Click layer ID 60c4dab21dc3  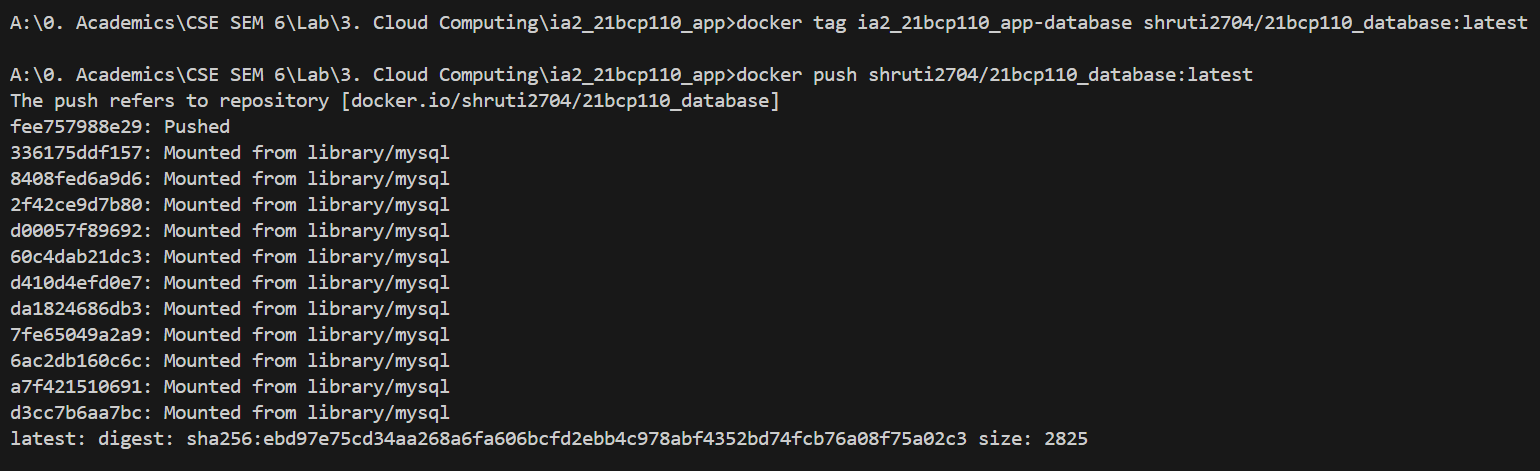(80, 257)
